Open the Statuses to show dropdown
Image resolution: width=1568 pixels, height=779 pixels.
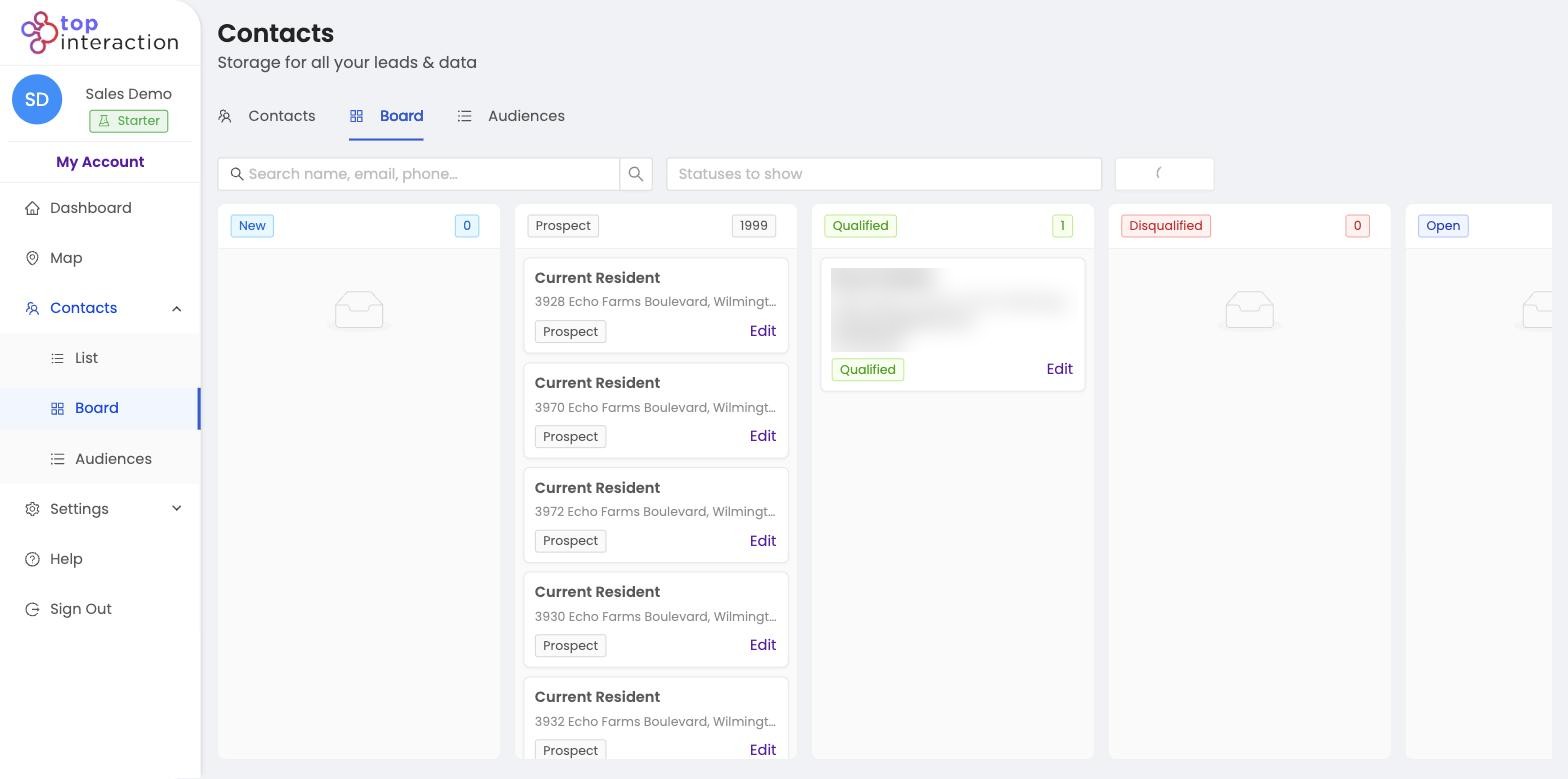coord(884,174)
